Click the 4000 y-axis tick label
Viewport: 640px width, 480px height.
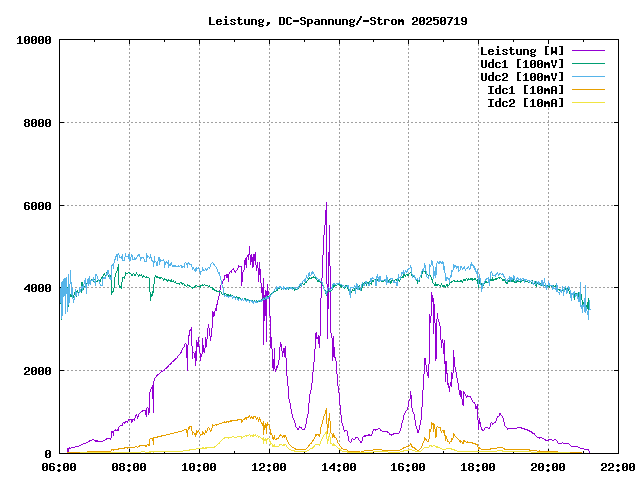point(38,288)
